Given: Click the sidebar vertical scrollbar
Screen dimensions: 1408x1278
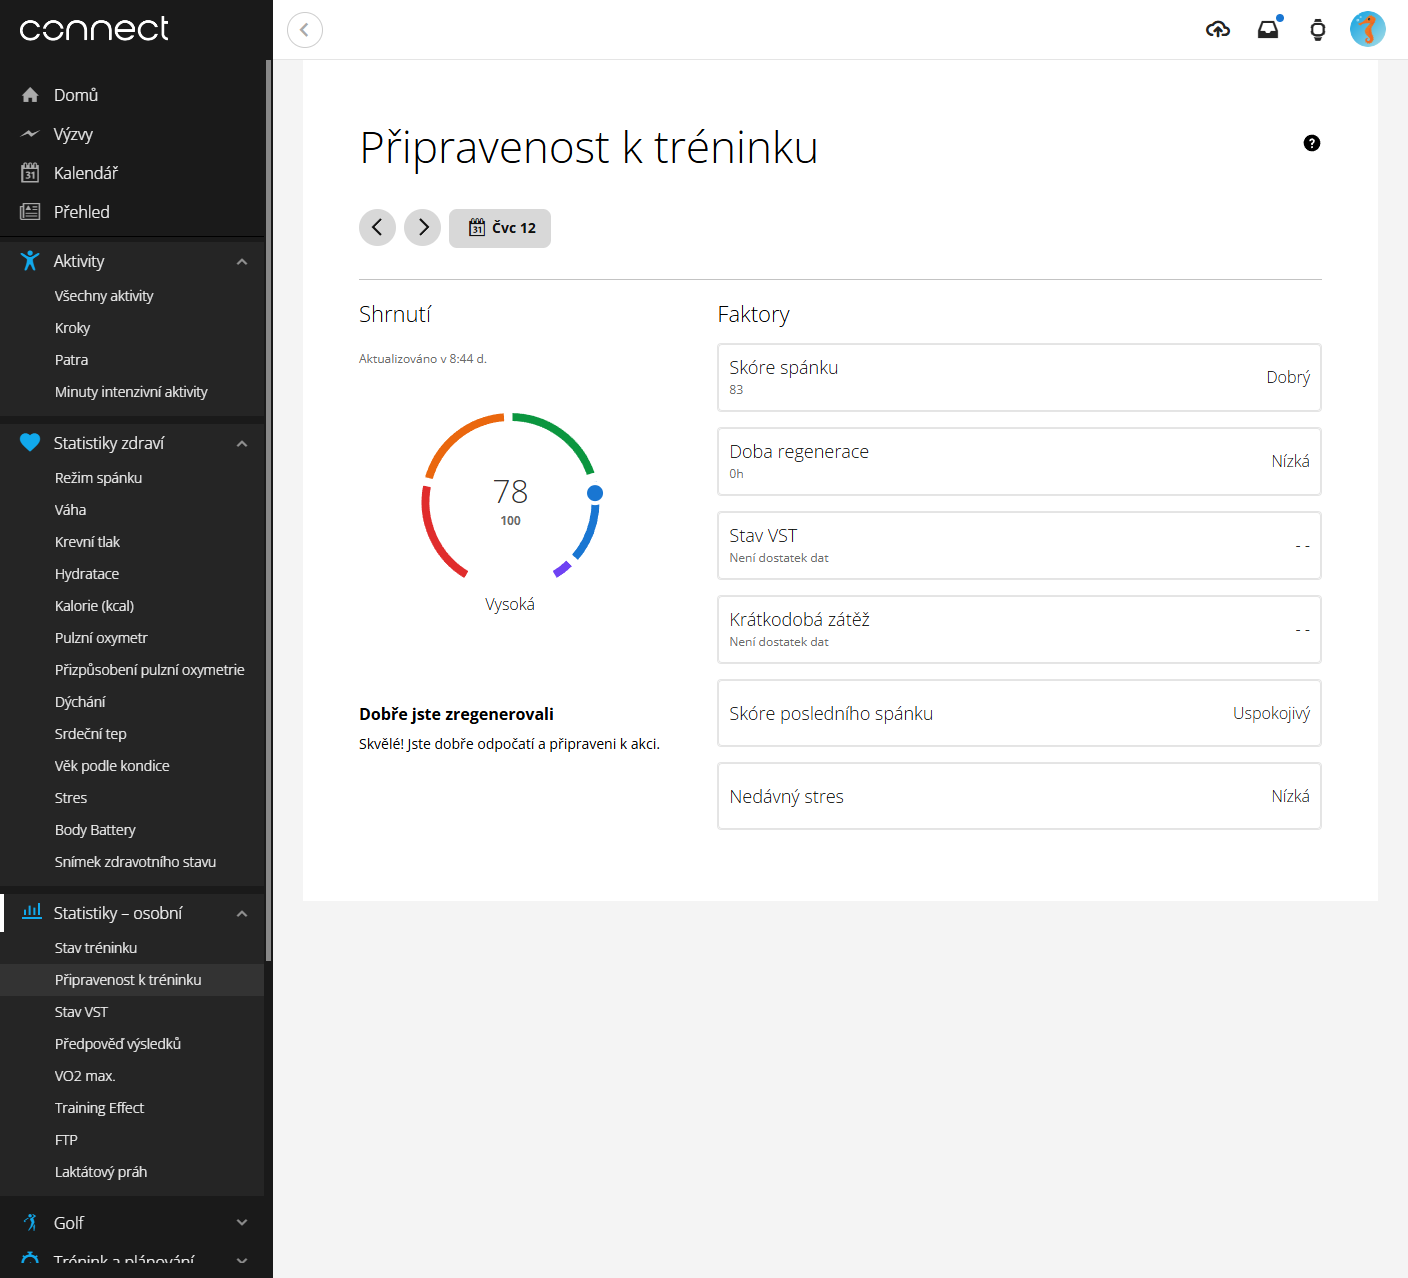Looking at the screenshot, I should pos(268,500).
